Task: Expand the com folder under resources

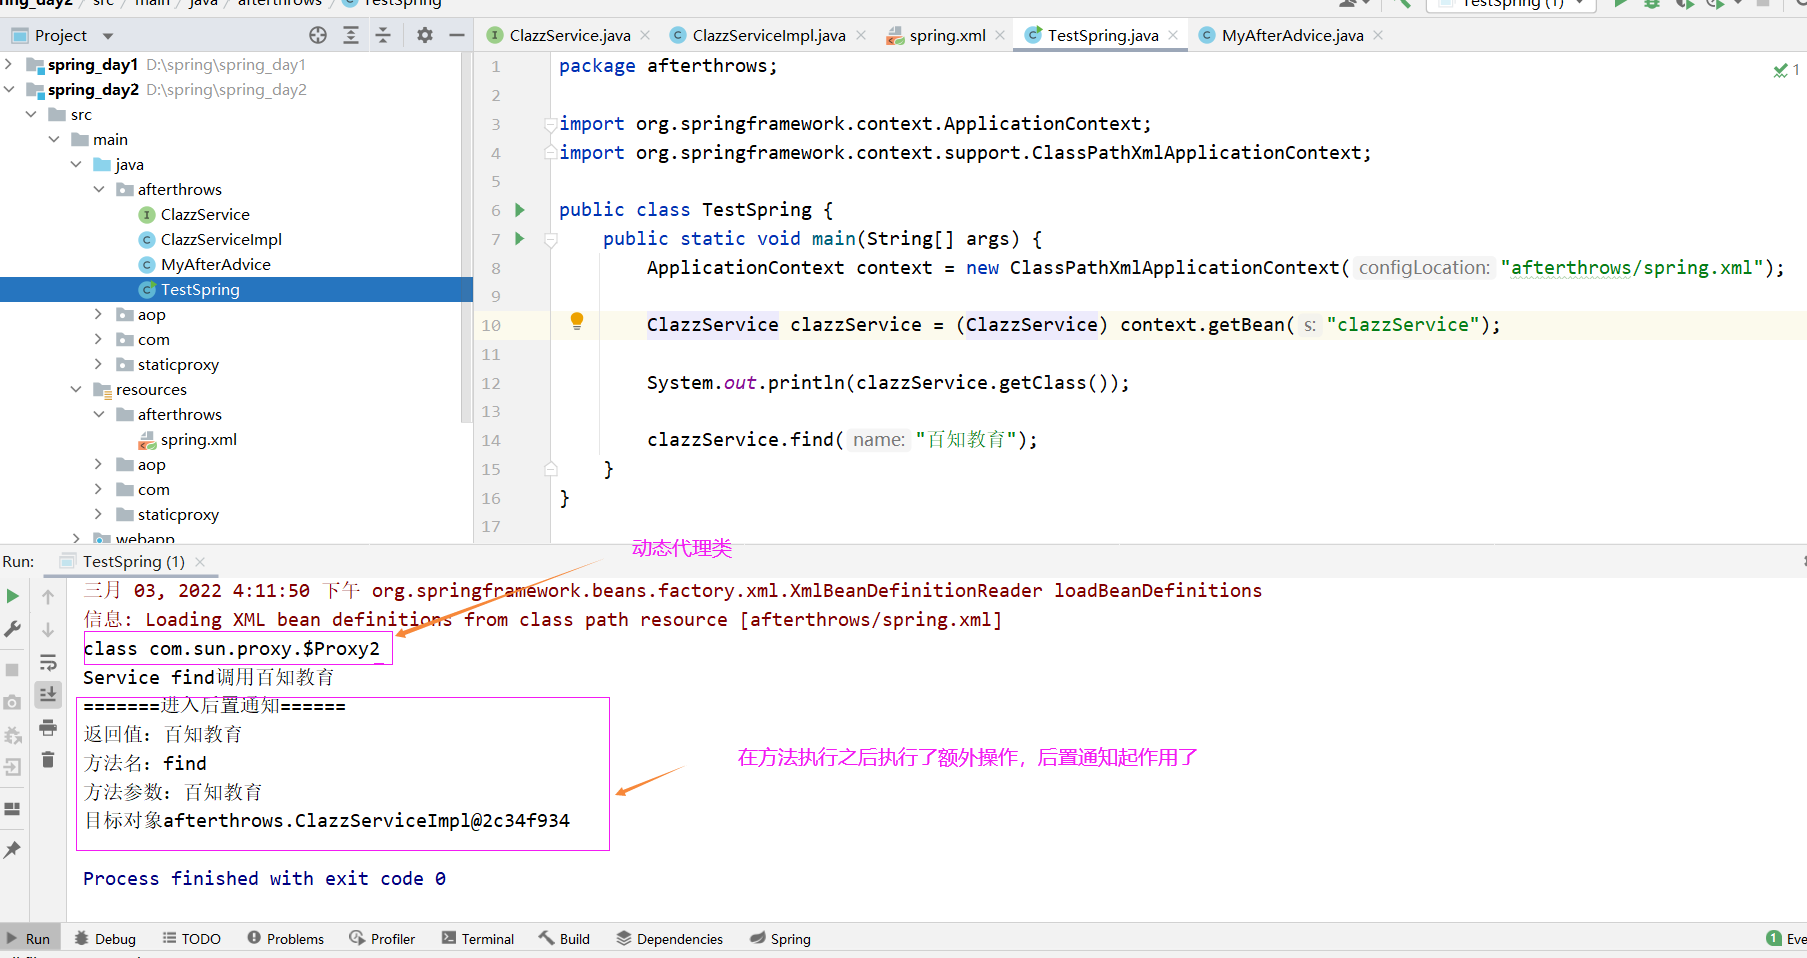Action: [x=98, y=489]
